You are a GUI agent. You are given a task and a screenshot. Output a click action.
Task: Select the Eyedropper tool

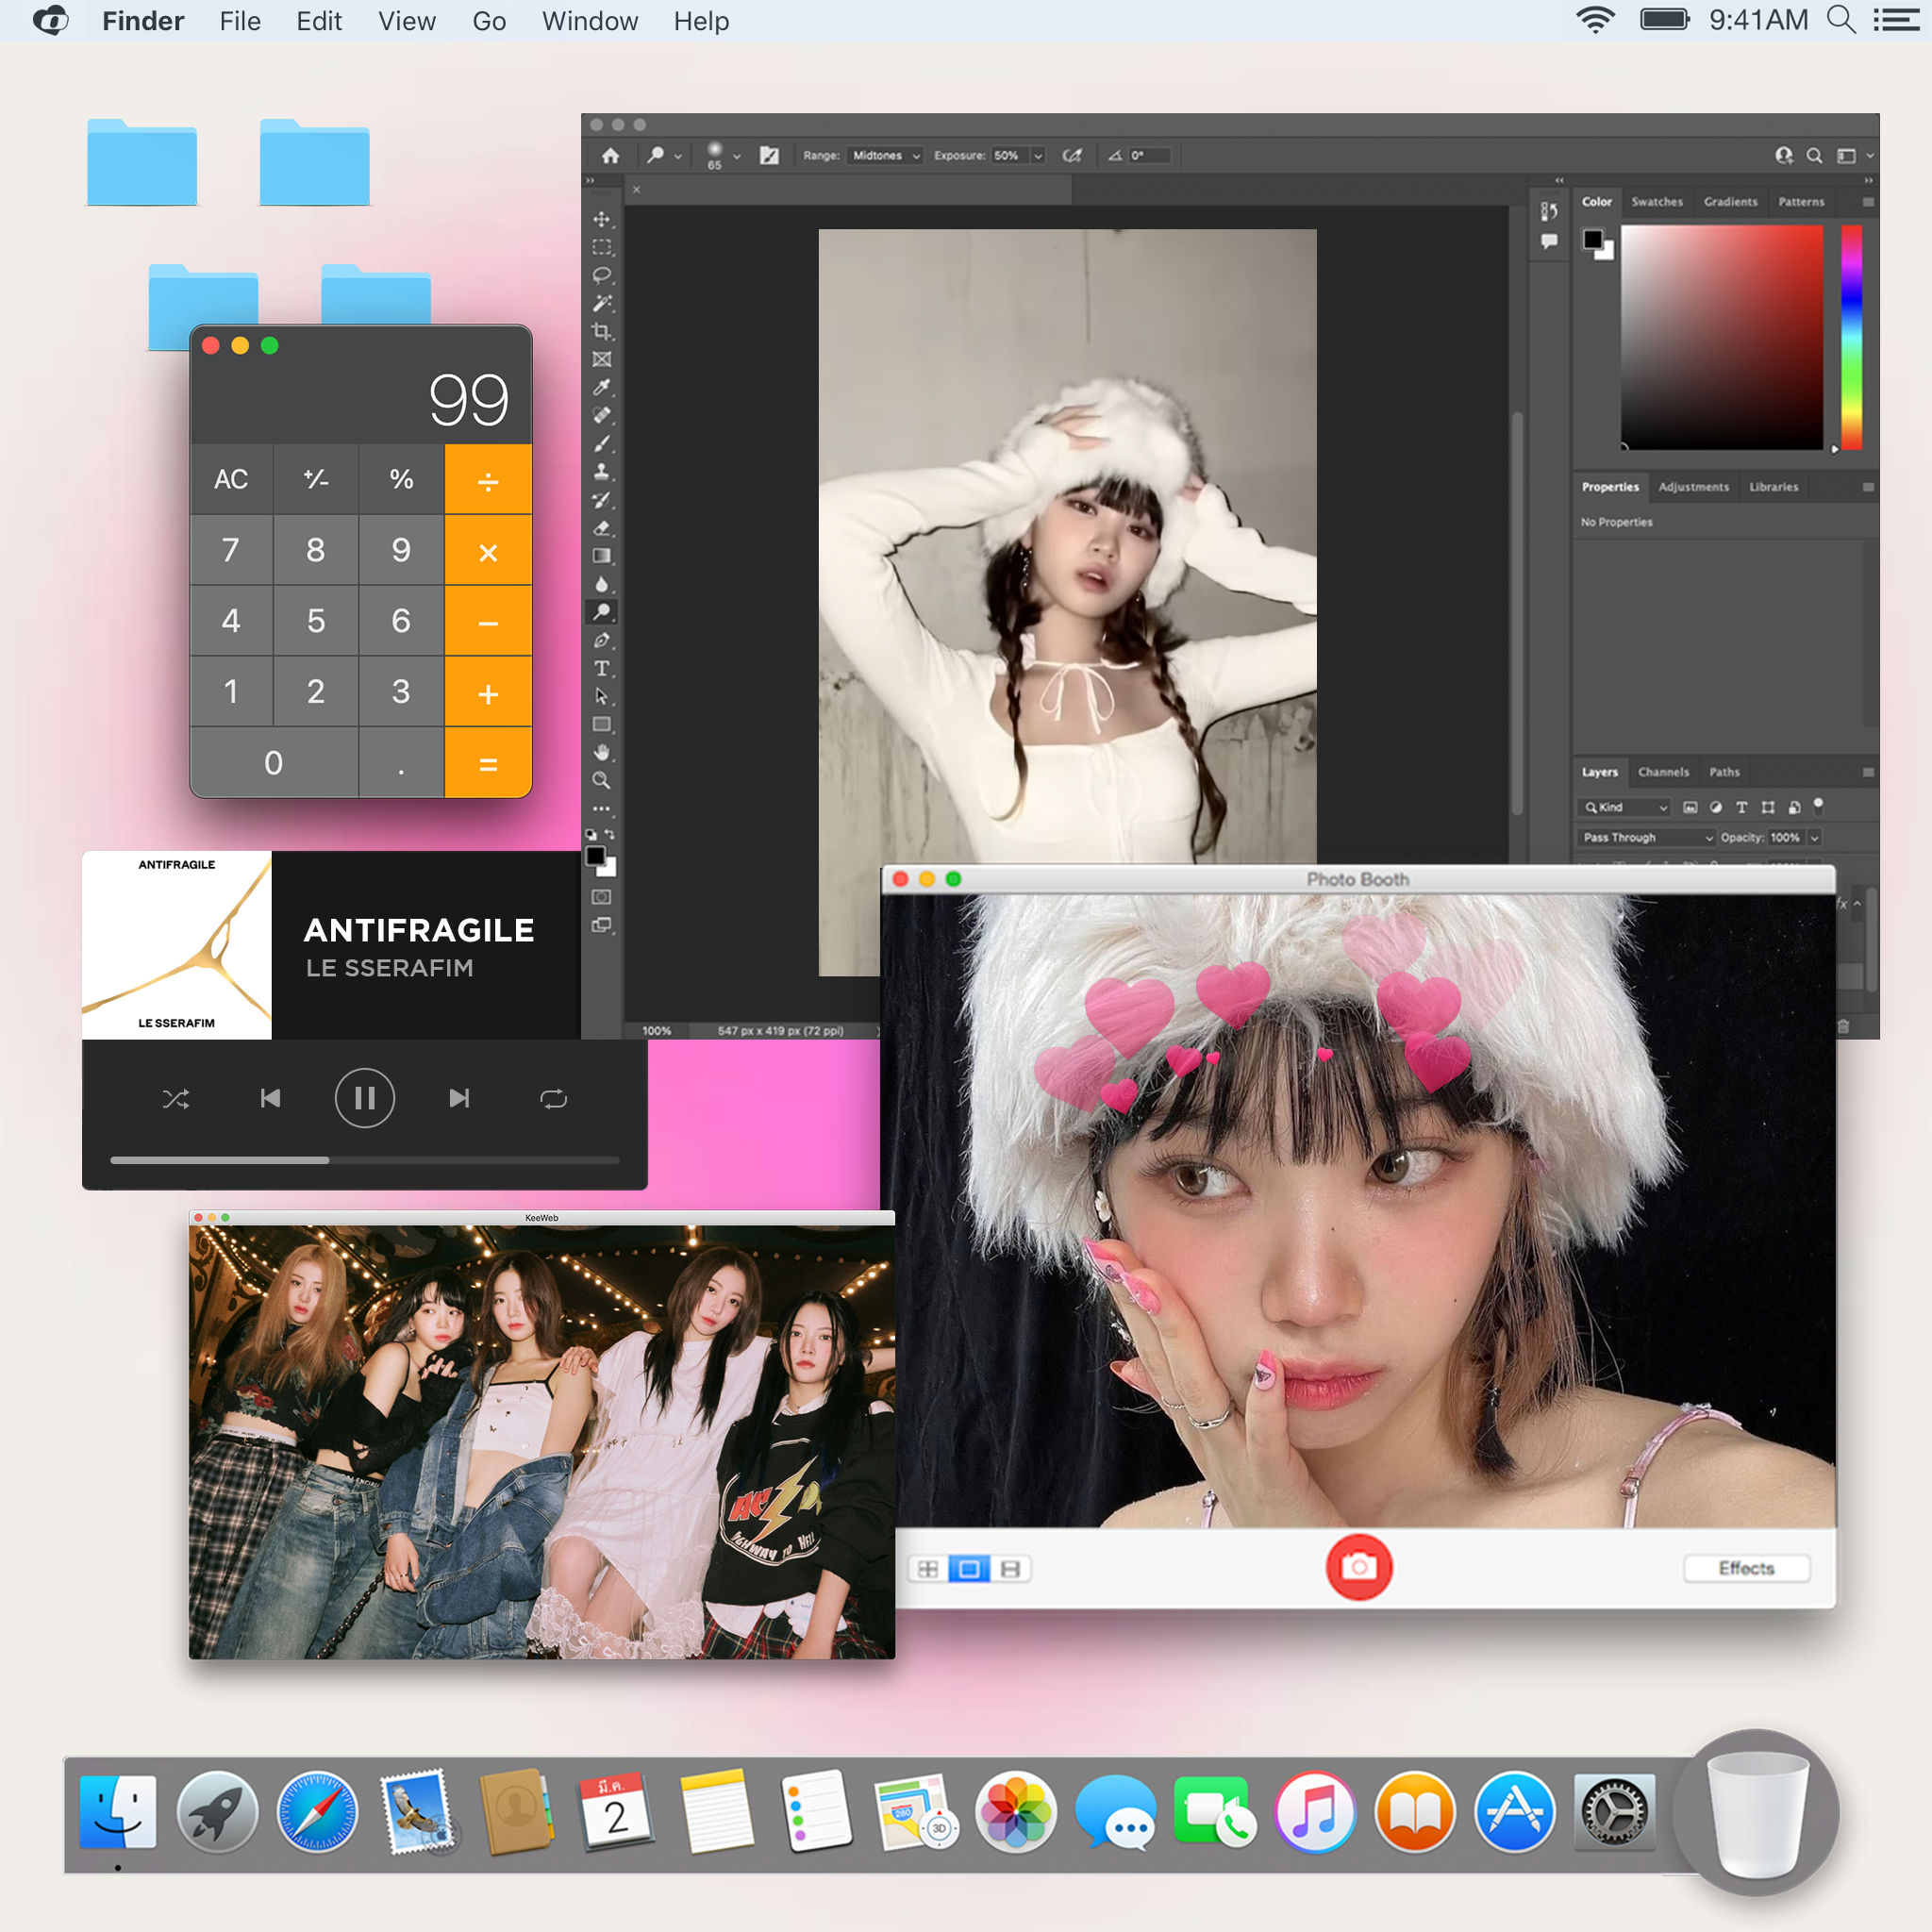pyautogui.click(x=601, y=387)
